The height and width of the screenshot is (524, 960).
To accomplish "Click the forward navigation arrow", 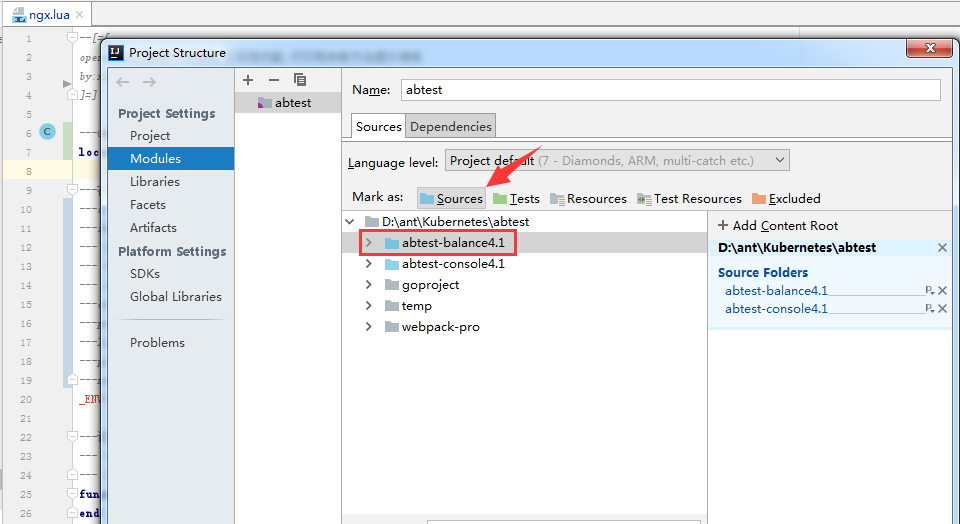I will [x=149, y=82].
